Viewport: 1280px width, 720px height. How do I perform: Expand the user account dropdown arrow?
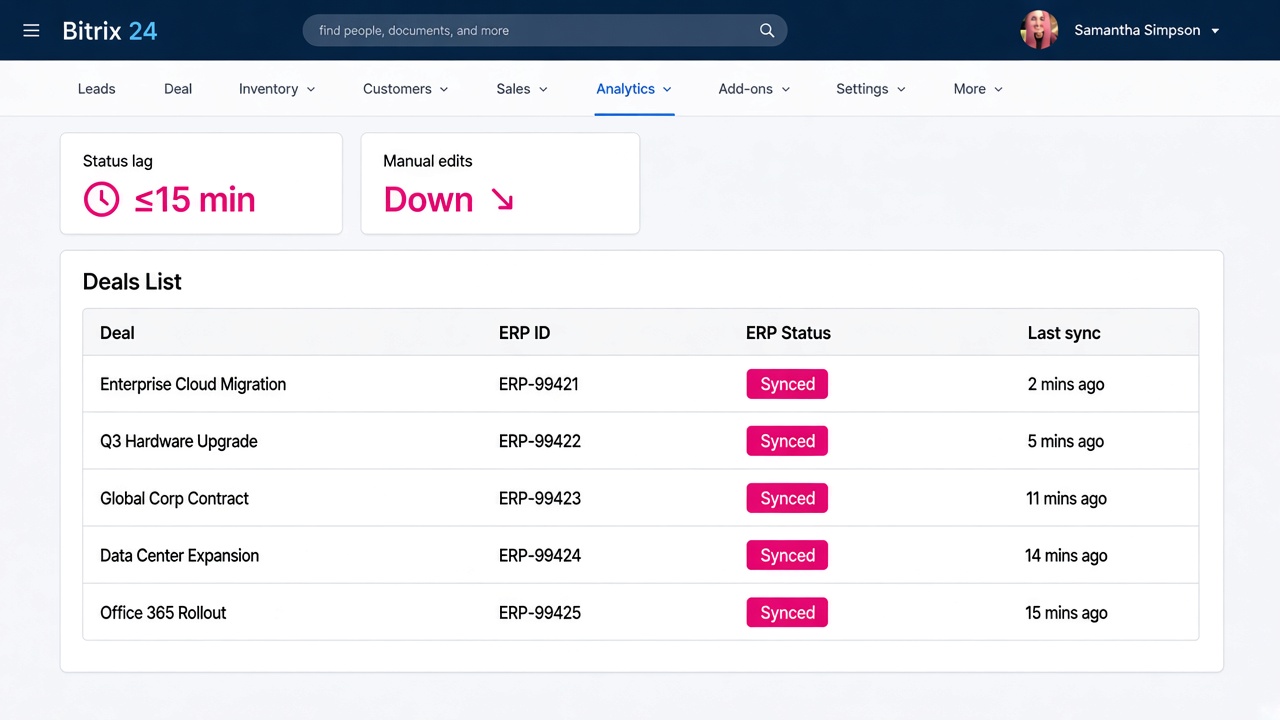click(1215, 31)
